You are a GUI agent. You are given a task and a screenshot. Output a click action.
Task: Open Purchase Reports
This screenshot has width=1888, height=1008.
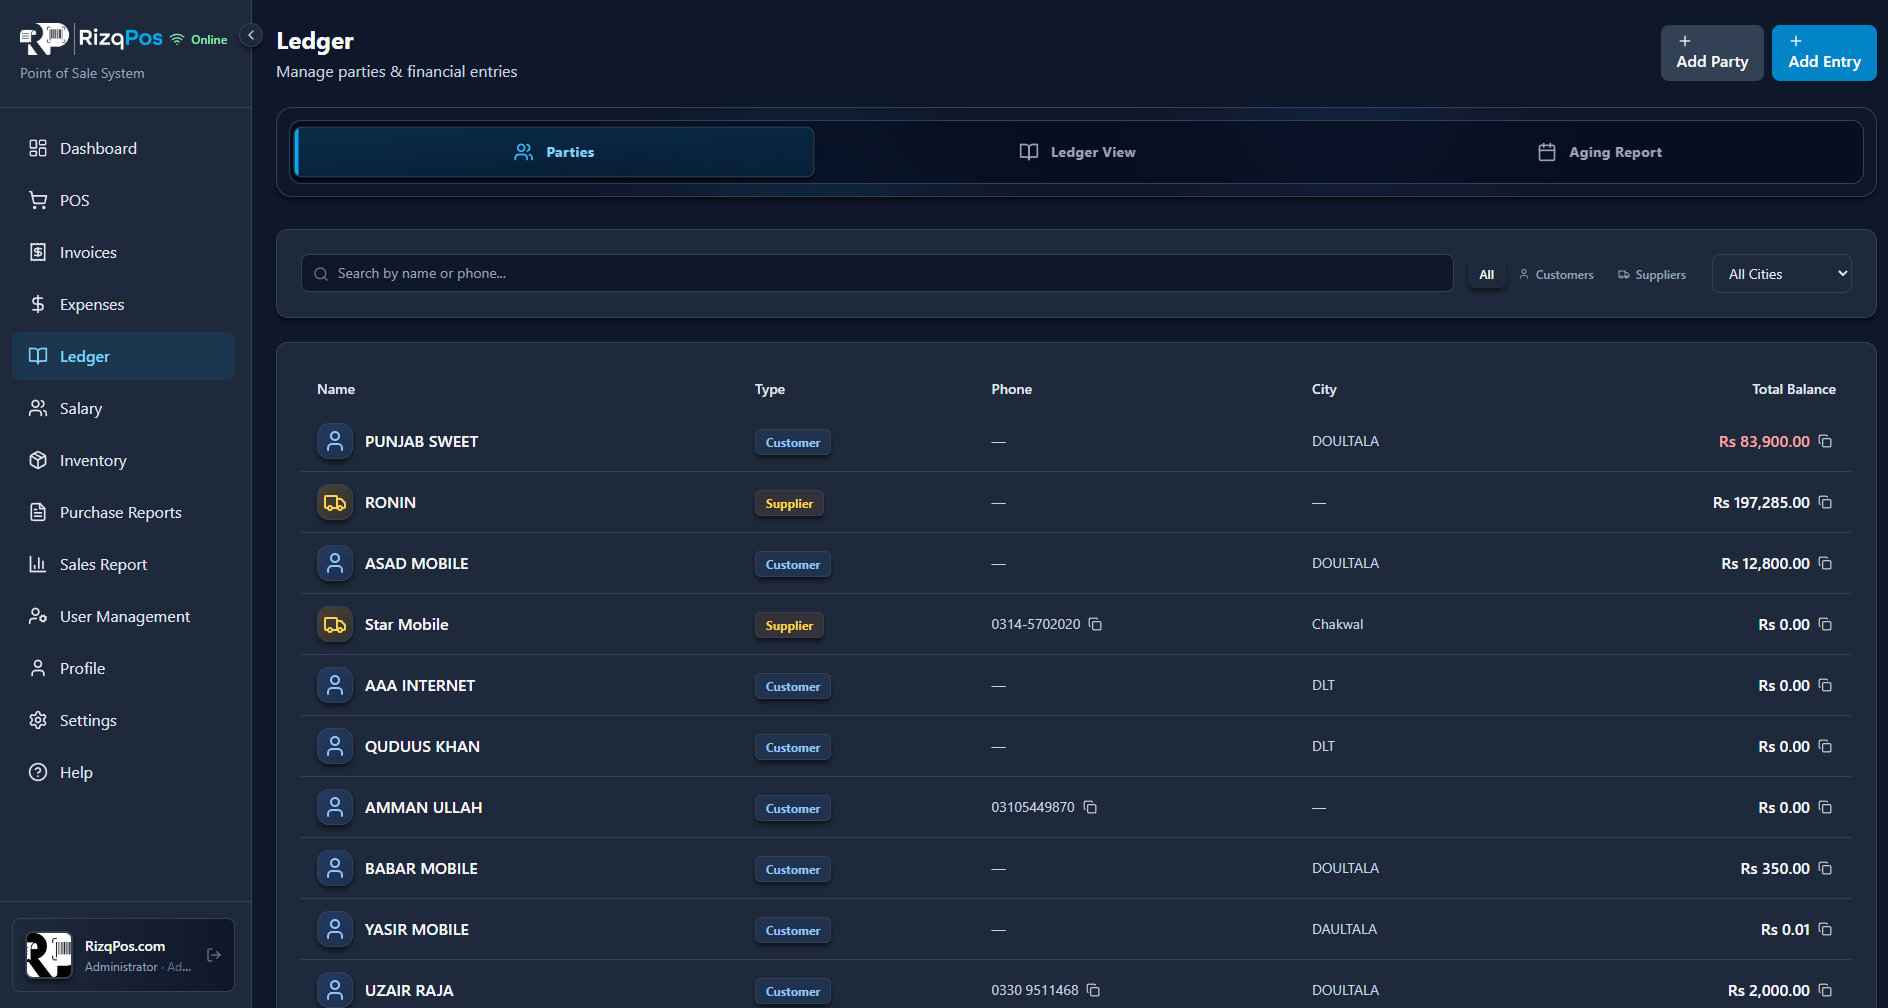click(x=123, y=512)
